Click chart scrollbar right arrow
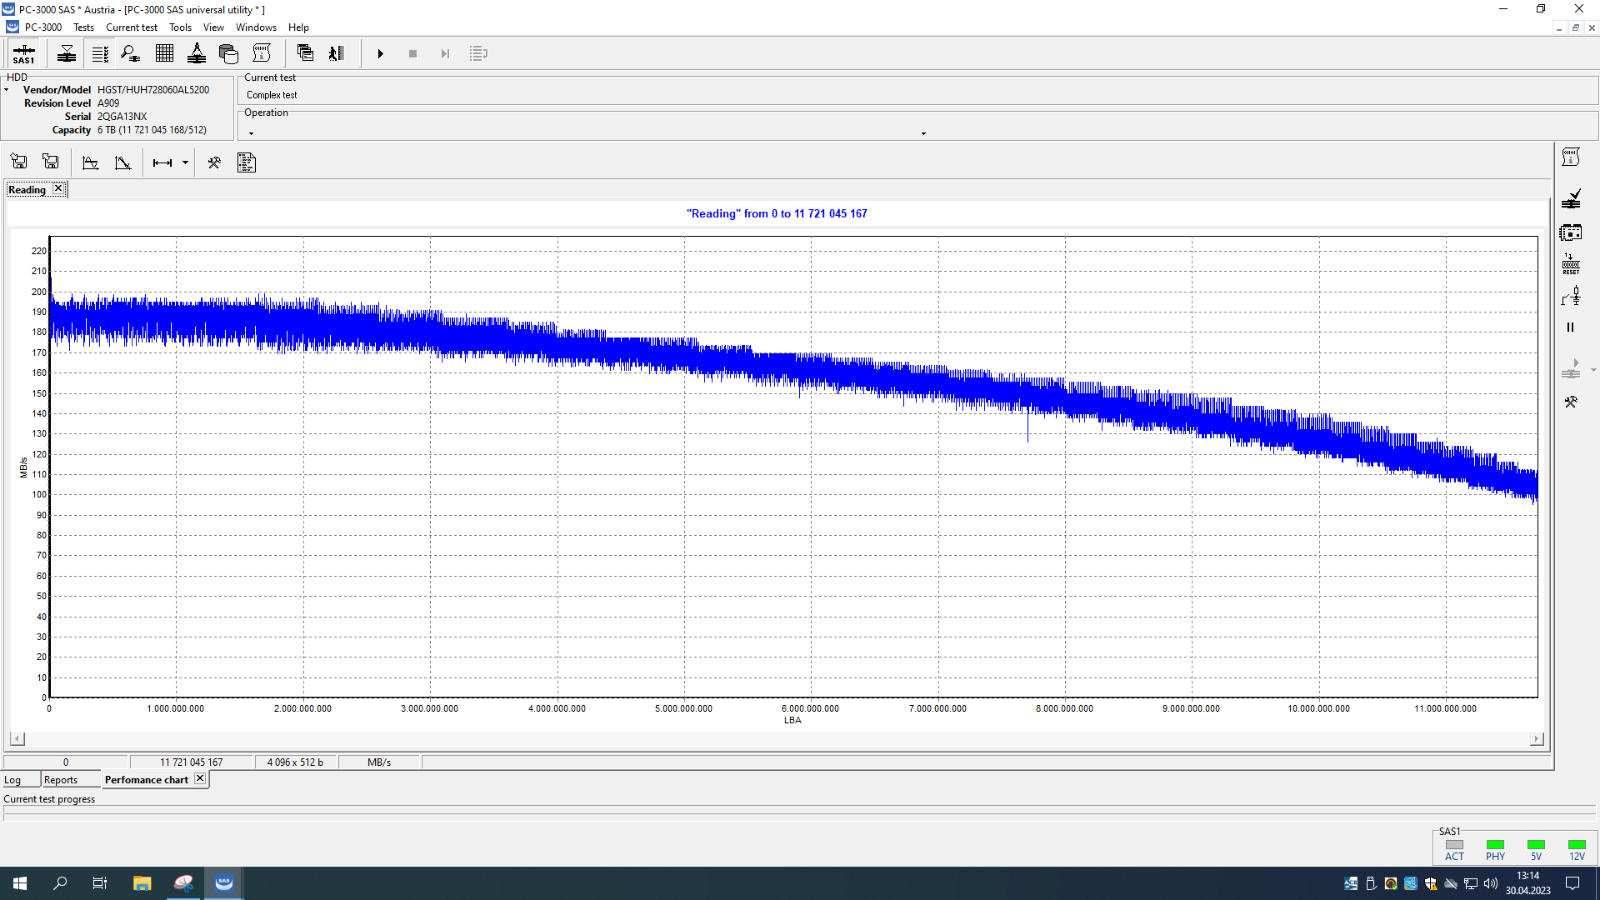The image size is (1600, 900). (1537, 739)
